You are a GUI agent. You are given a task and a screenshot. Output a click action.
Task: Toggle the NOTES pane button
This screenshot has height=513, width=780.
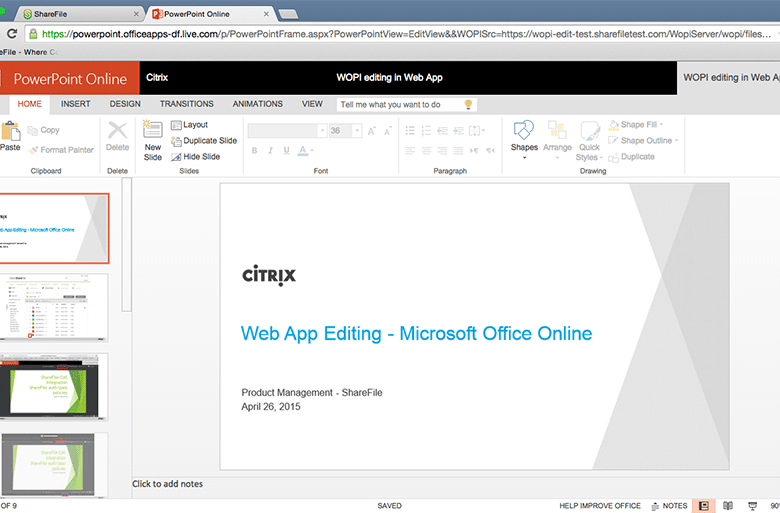pyautogui.click(x=669, y=506)
